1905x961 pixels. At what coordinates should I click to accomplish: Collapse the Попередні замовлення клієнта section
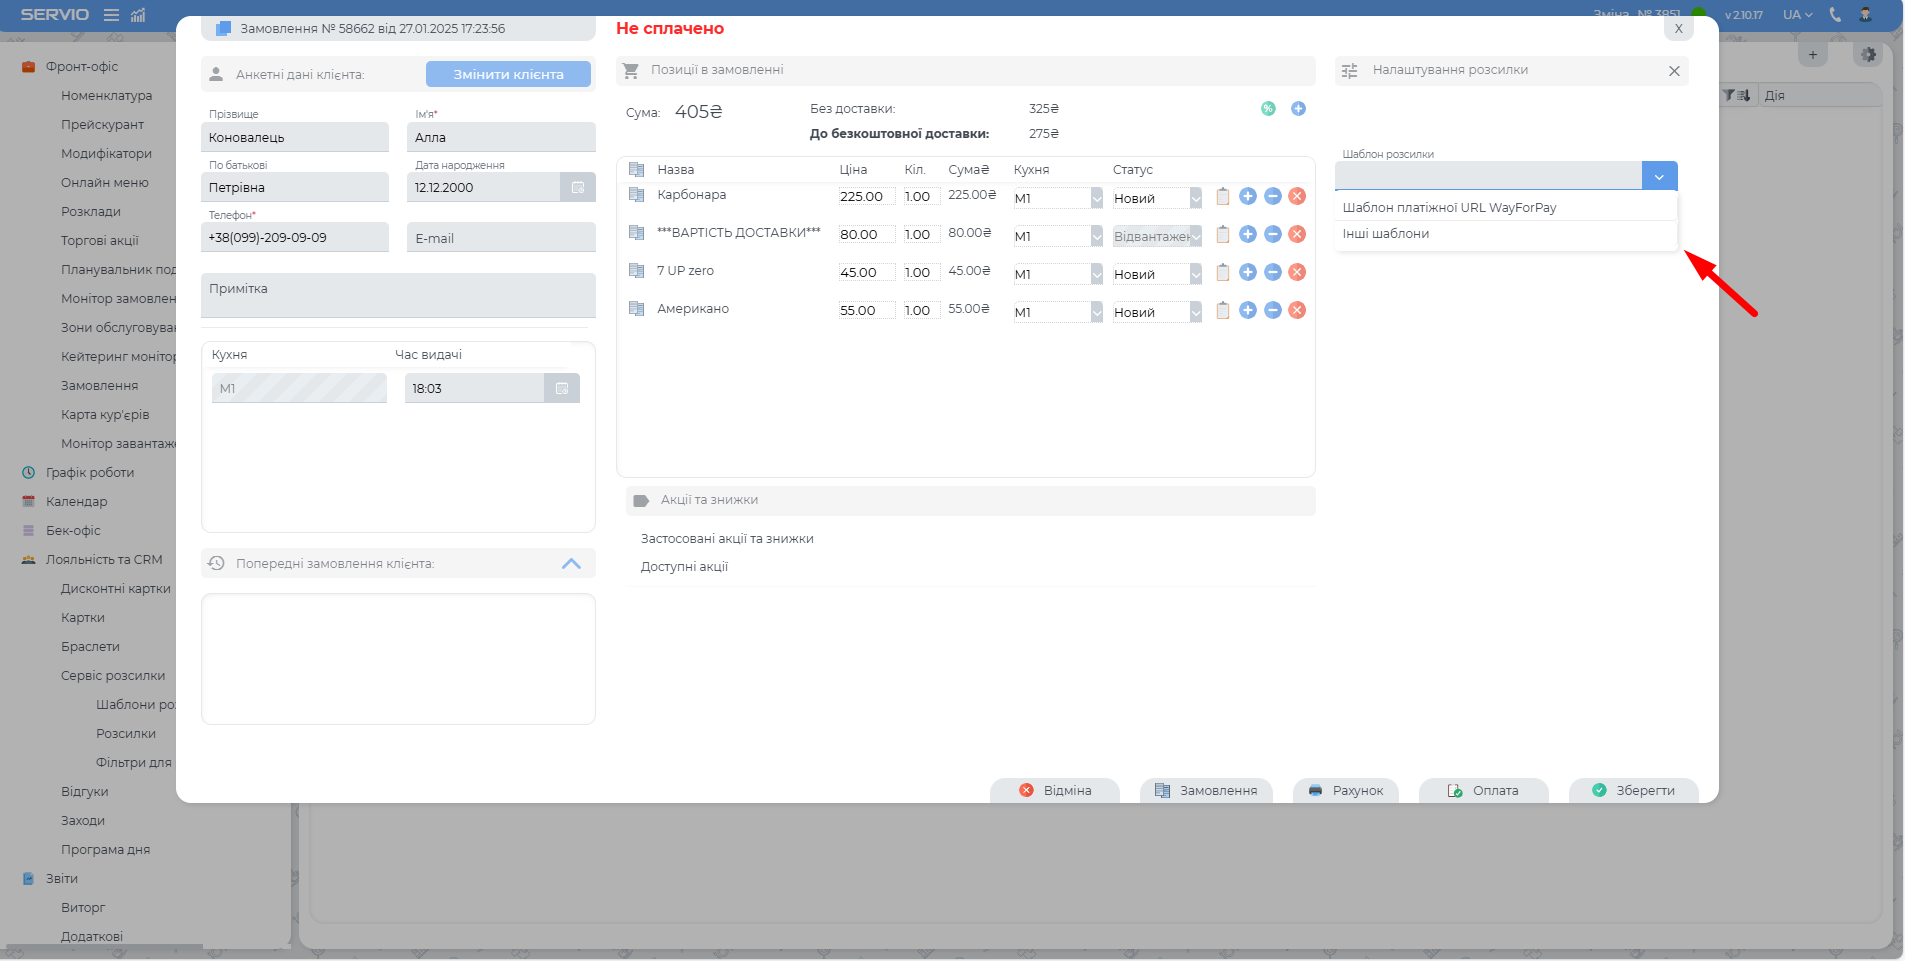[x=571, y=564]
